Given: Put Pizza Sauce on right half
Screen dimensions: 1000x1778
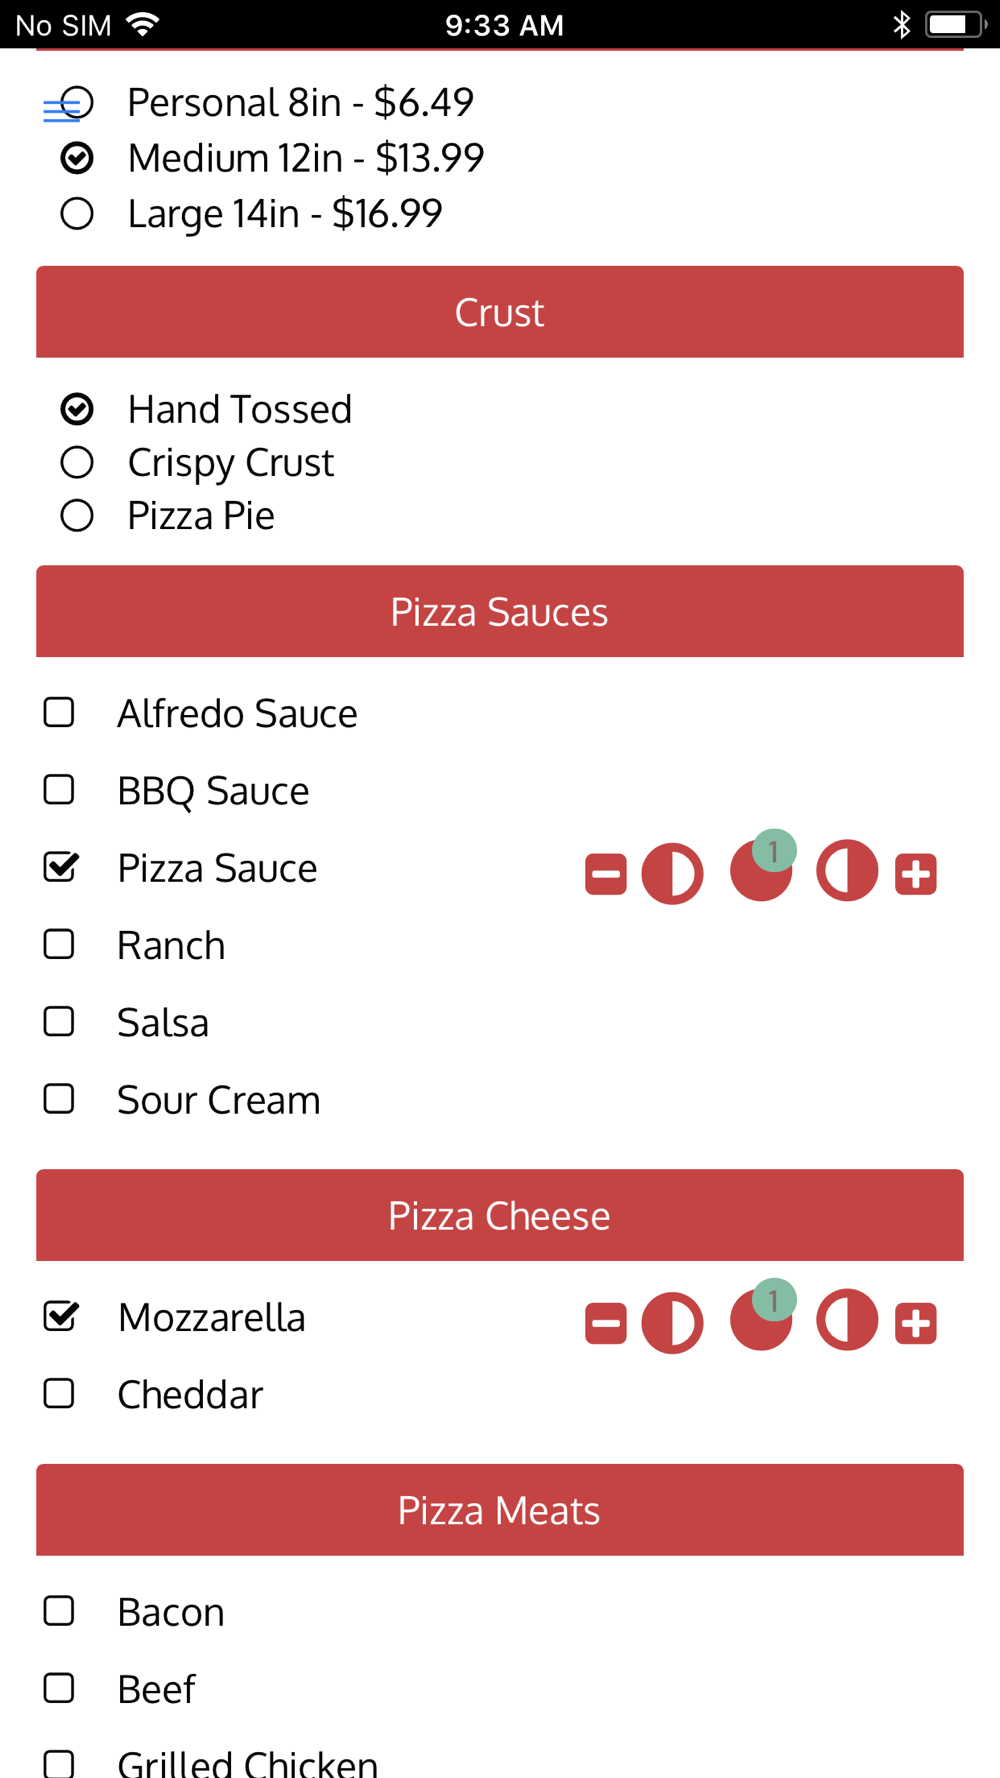Looking at the screenshot, I should [847, 872].
